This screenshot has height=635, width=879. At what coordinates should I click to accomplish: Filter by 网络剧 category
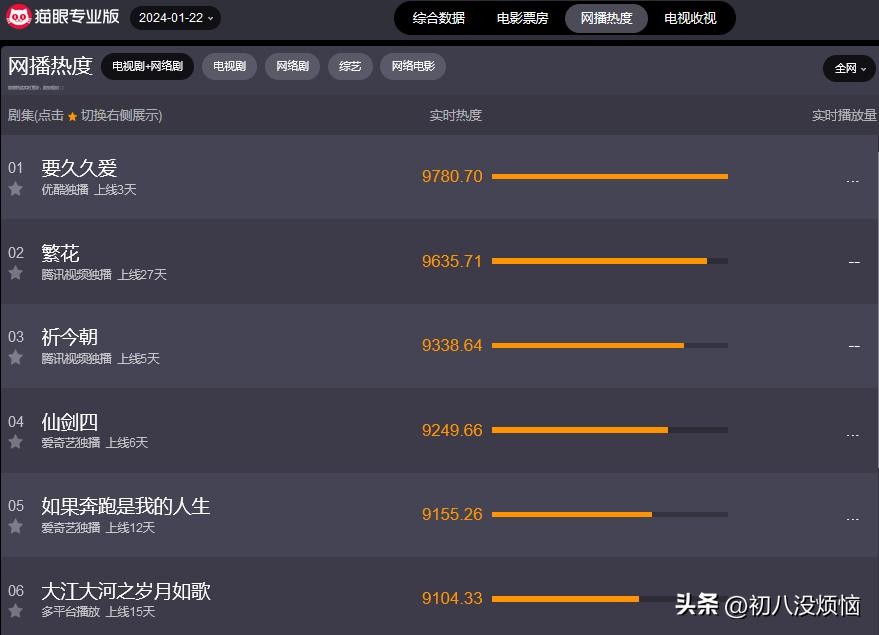[x=292, y=67]
